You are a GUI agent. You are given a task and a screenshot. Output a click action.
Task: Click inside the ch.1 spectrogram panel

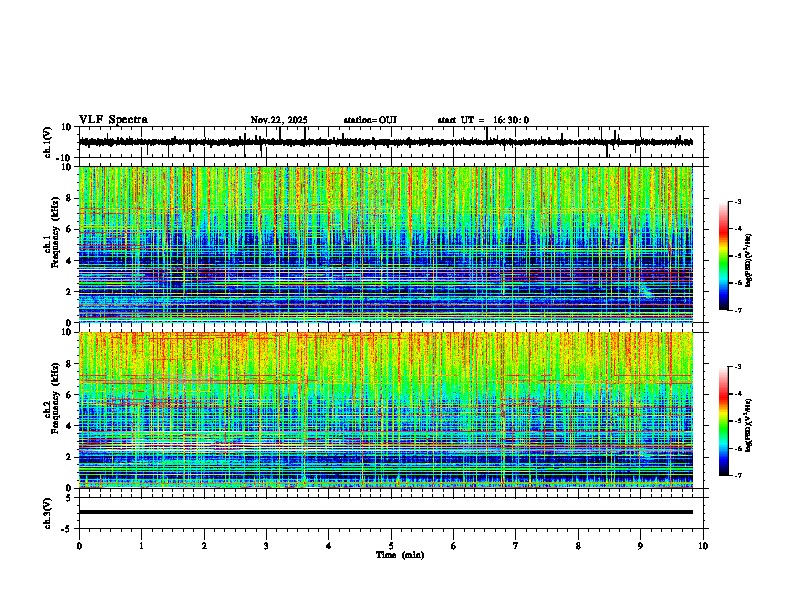click(386, 244)
